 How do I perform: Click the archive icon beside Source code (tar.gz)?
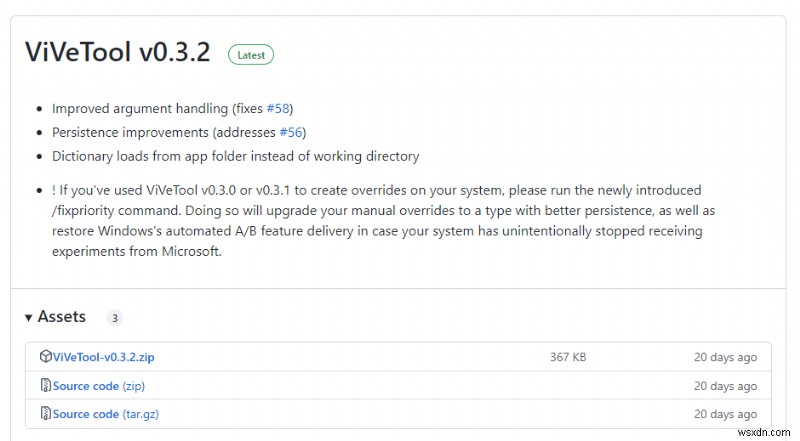(45, 414)
